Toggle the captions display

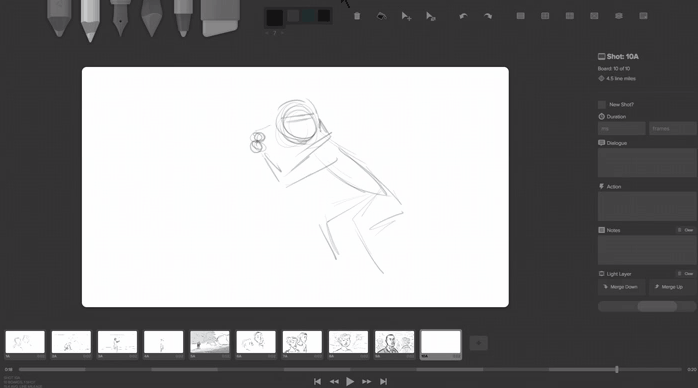(643, 16)
